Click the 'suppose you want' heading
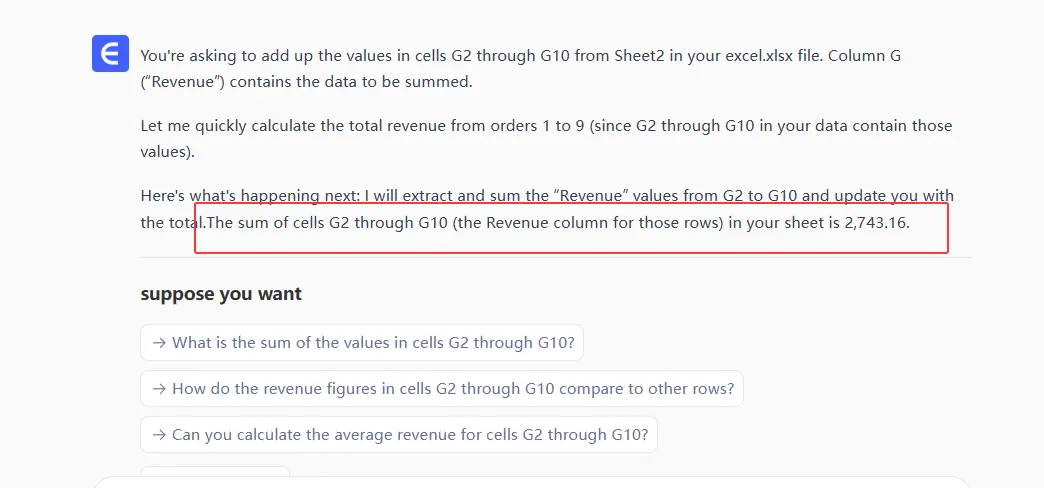 tap(221, 294)
